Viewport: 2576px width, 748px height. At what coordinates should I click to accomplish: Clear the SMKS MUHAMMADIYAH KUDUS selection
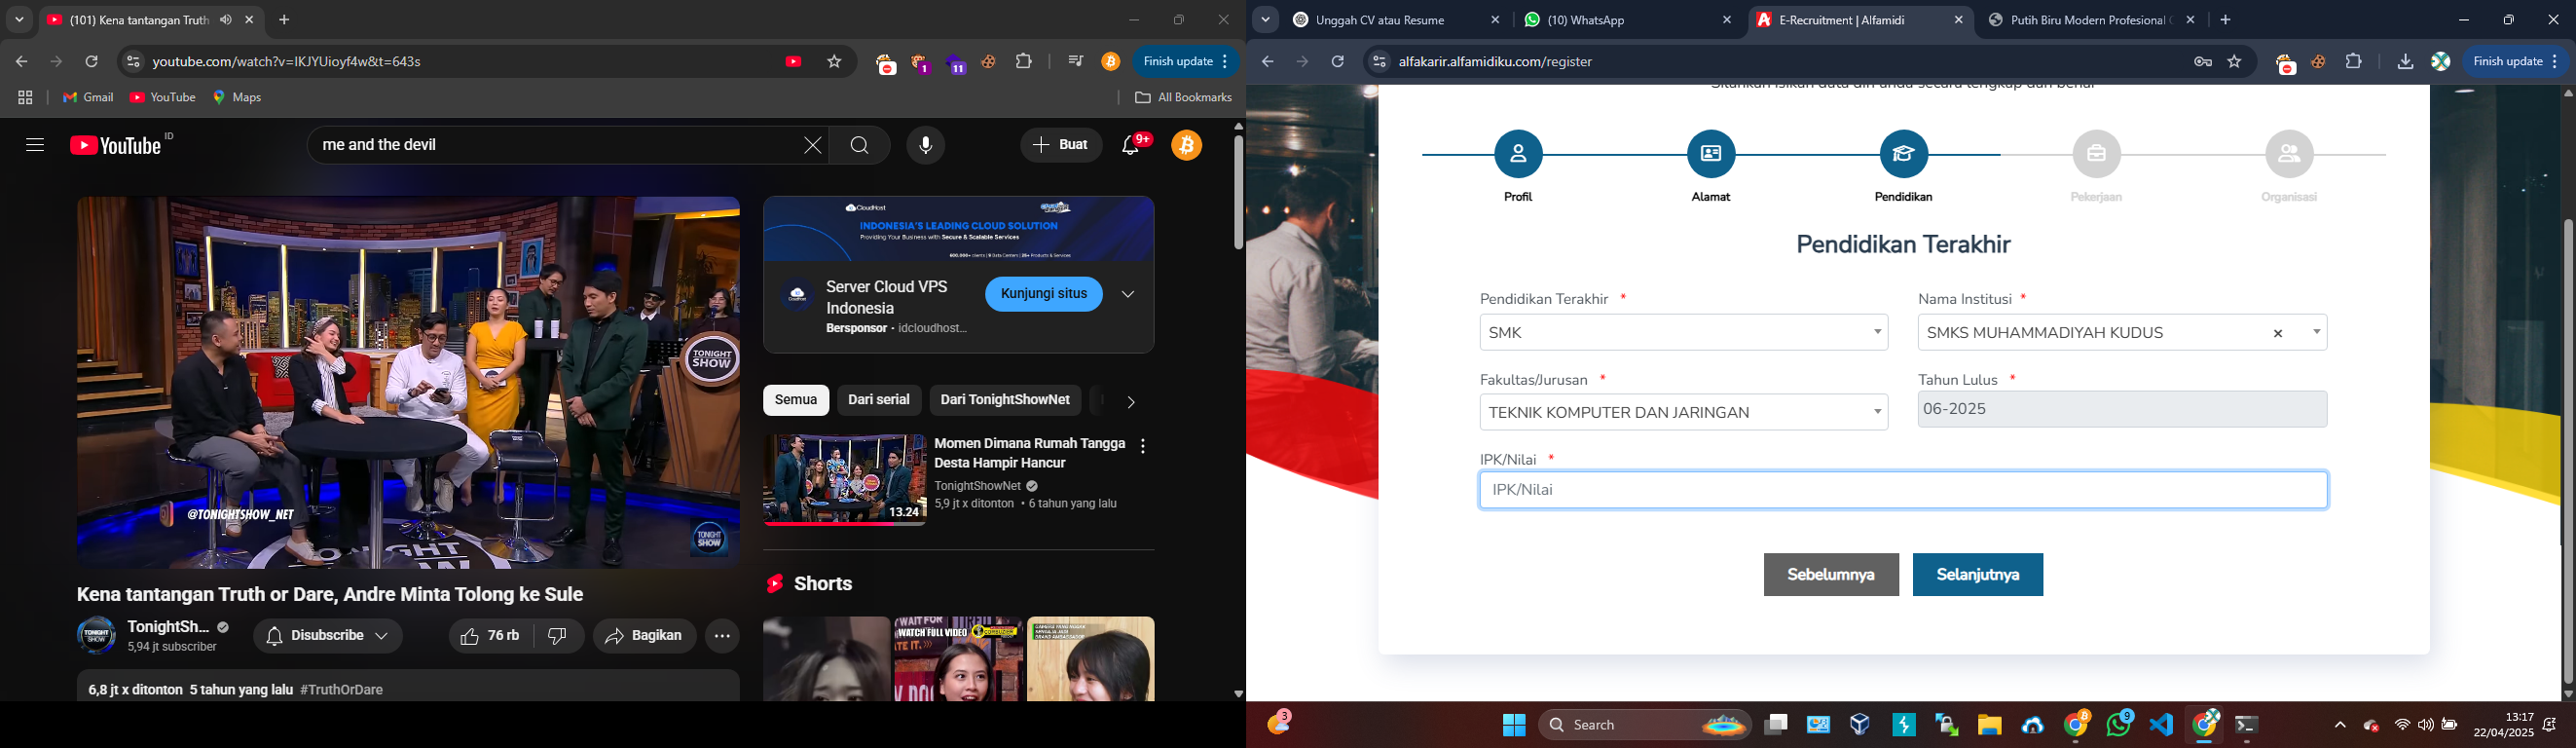click(x=2278, y=334)
